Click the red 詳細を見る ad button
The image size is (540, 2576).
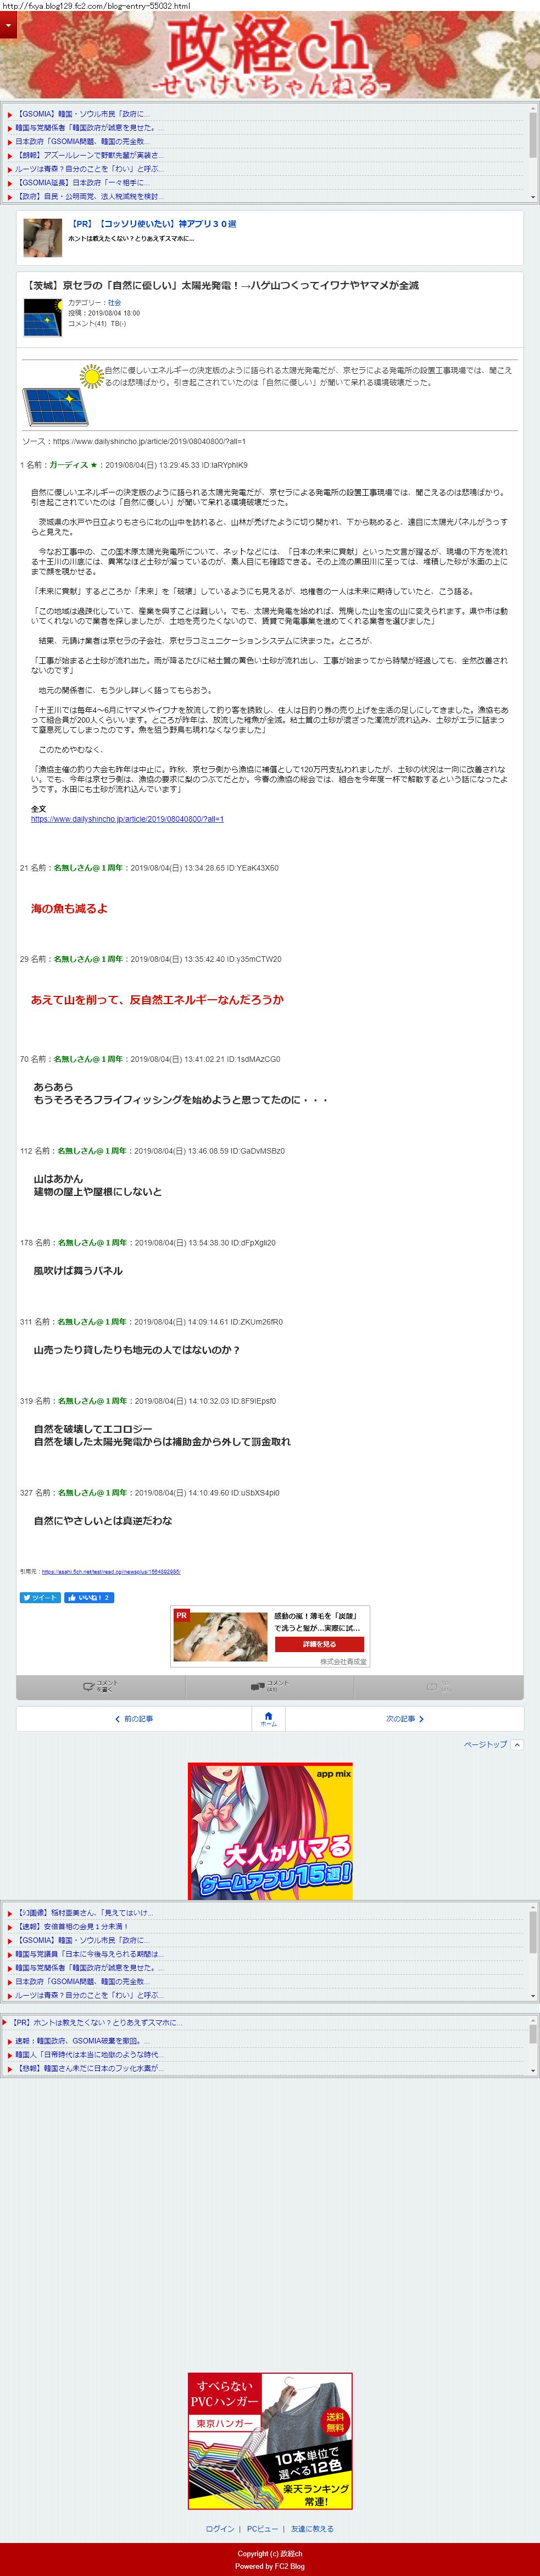tap(319, 1644)
